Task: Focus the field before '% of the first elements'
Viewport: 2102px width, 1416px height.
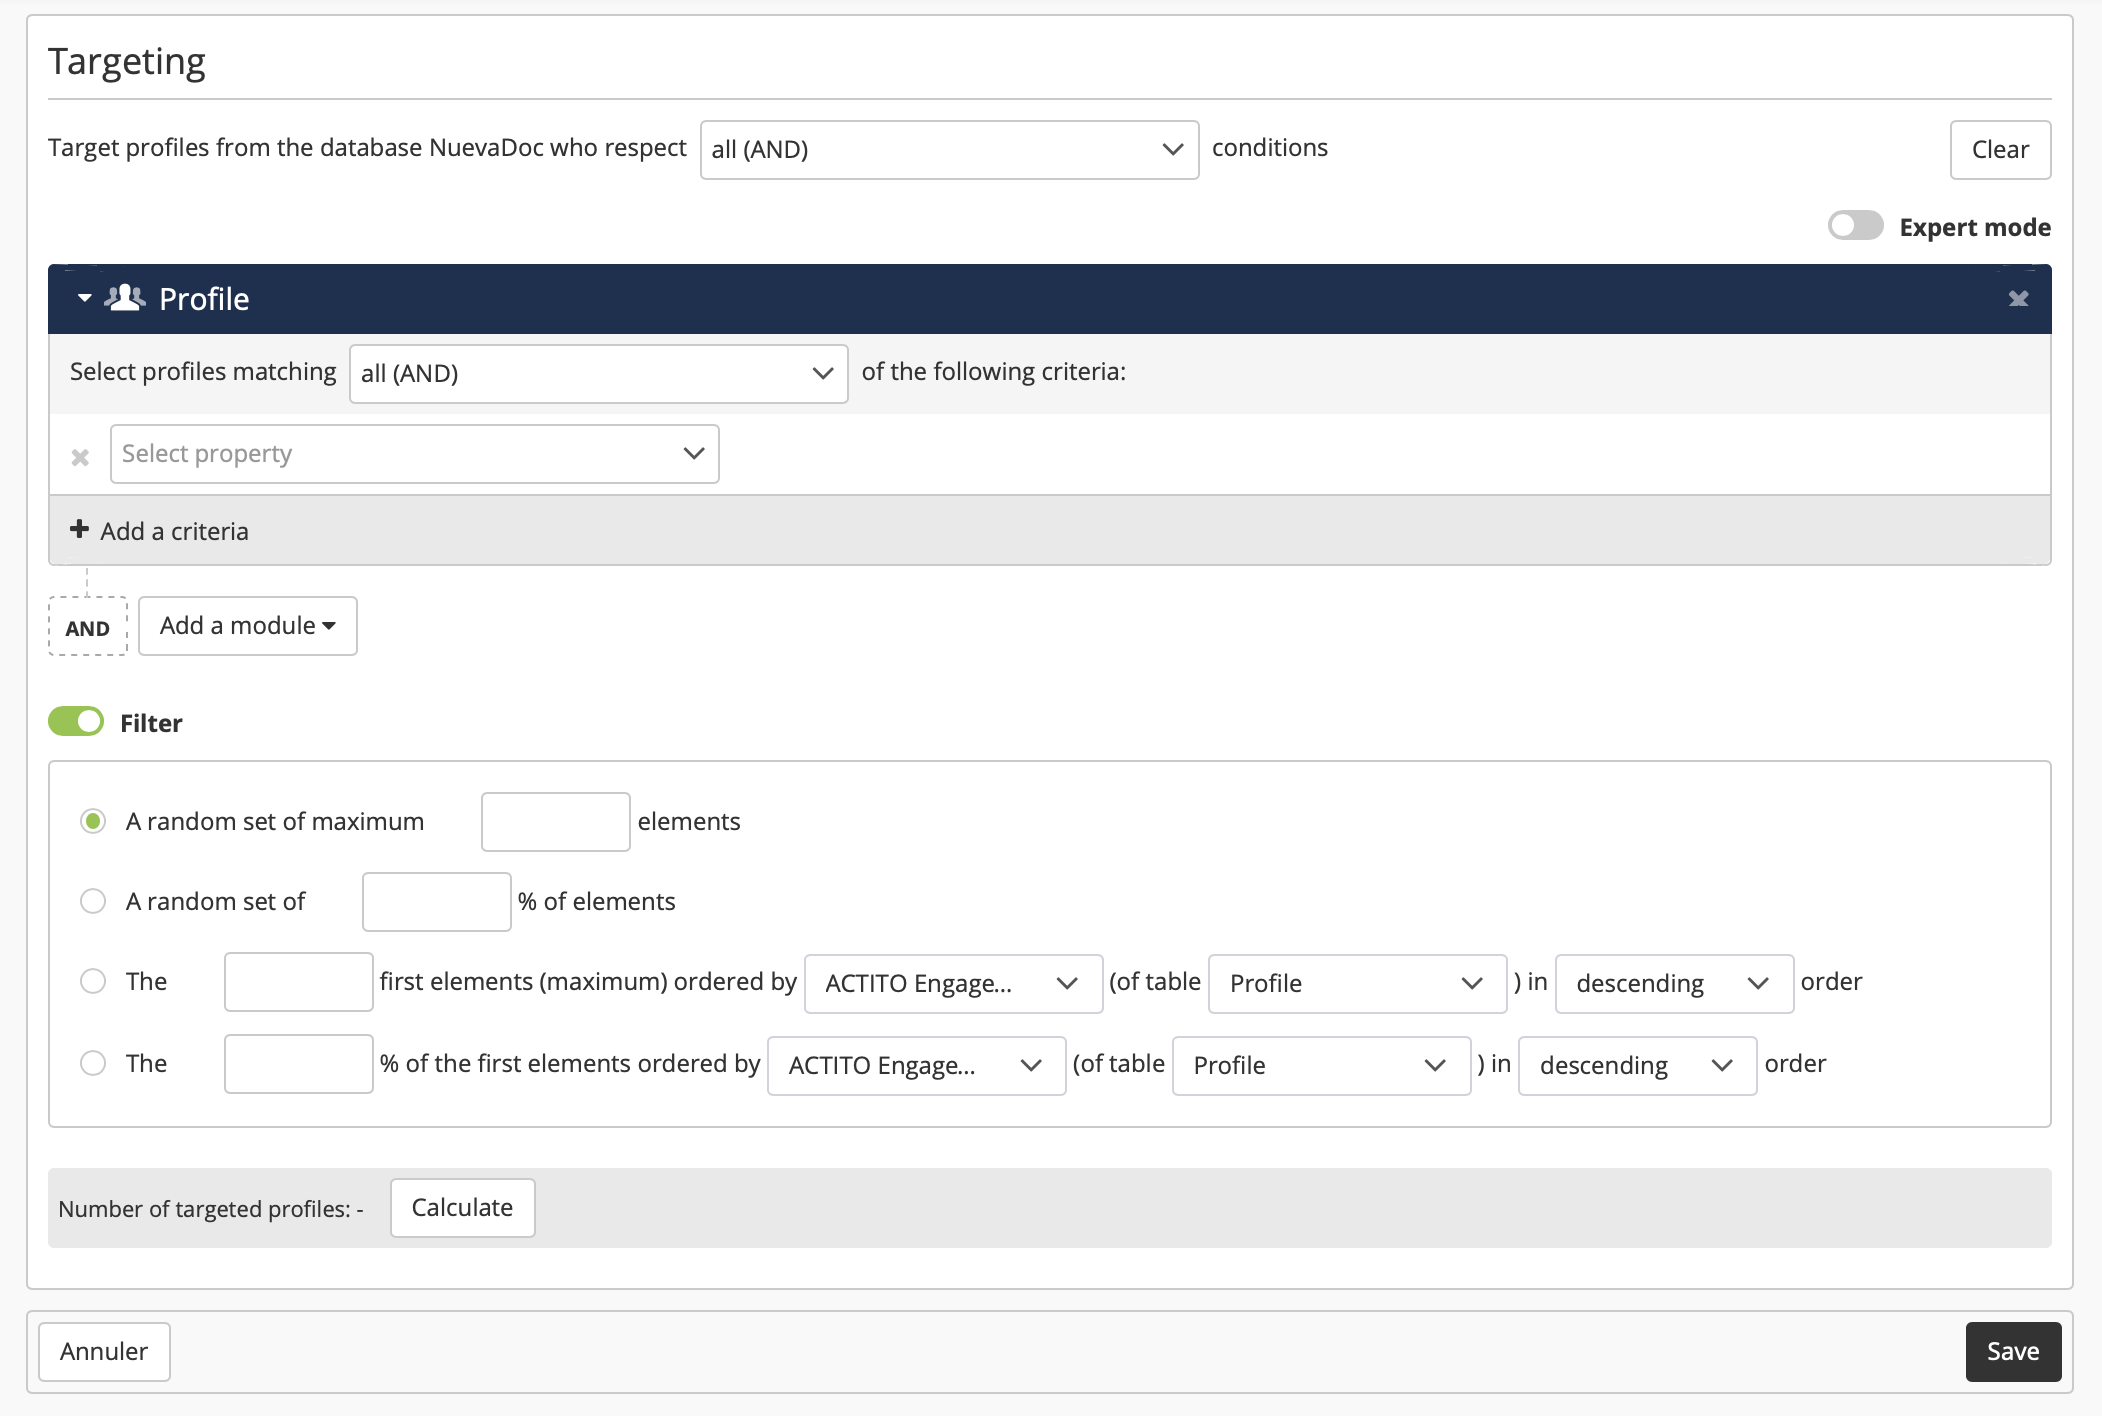Action: pos(298,1064)
